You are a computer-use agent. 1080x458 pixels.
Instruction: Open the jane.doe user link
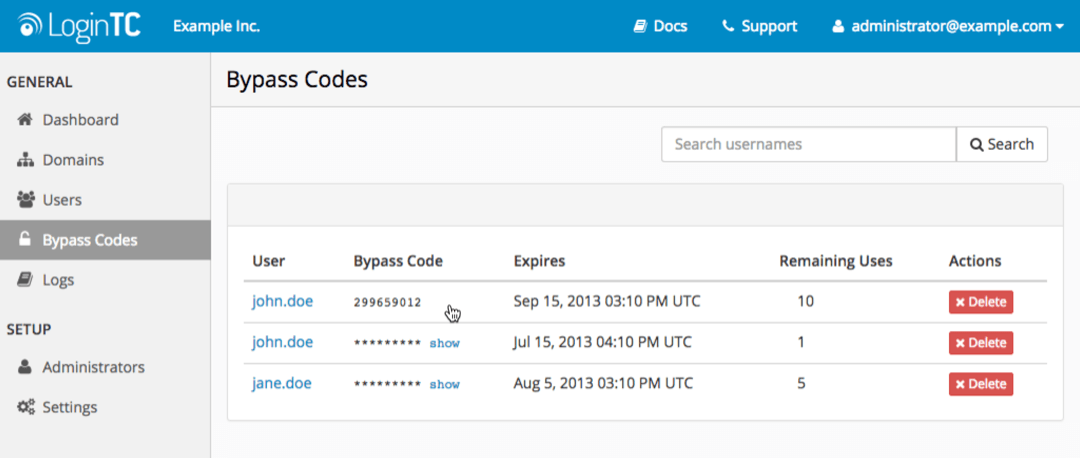point(282,383)
